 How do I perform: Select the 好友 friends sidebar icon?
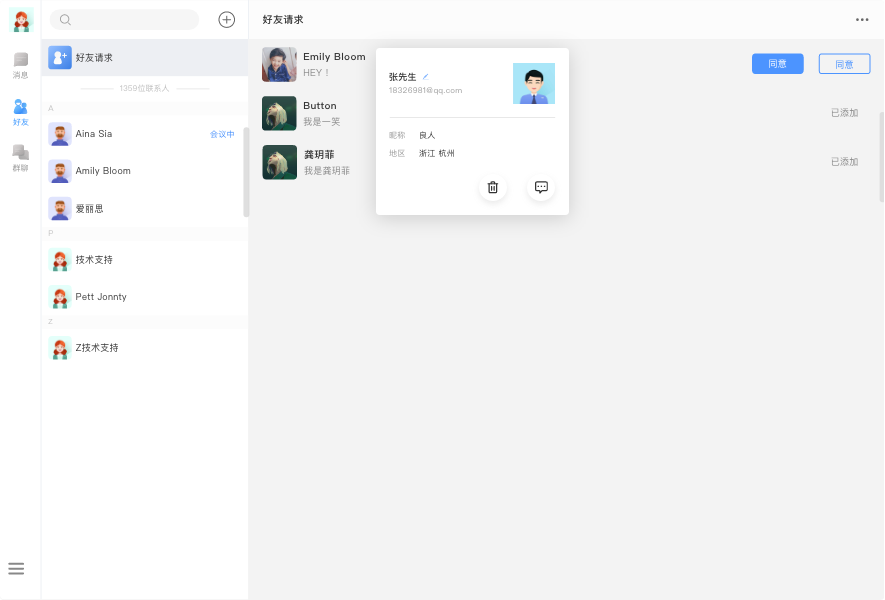click(x=20, y=112)
